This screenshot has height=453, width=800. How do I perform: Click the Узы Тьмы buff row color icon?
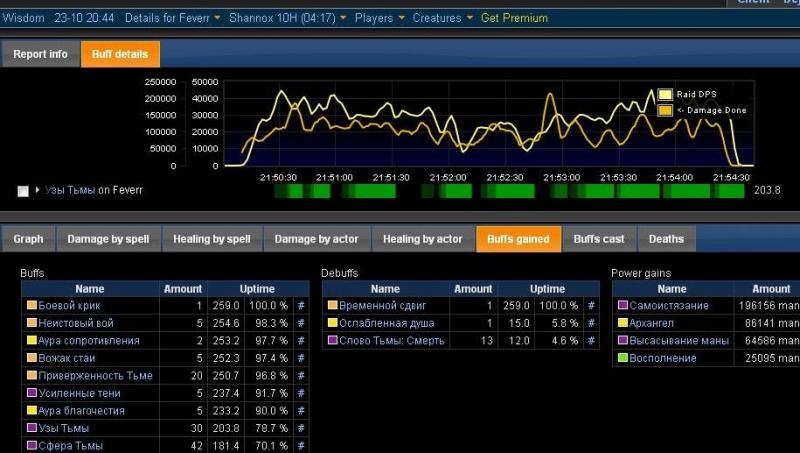click(32, 427)
